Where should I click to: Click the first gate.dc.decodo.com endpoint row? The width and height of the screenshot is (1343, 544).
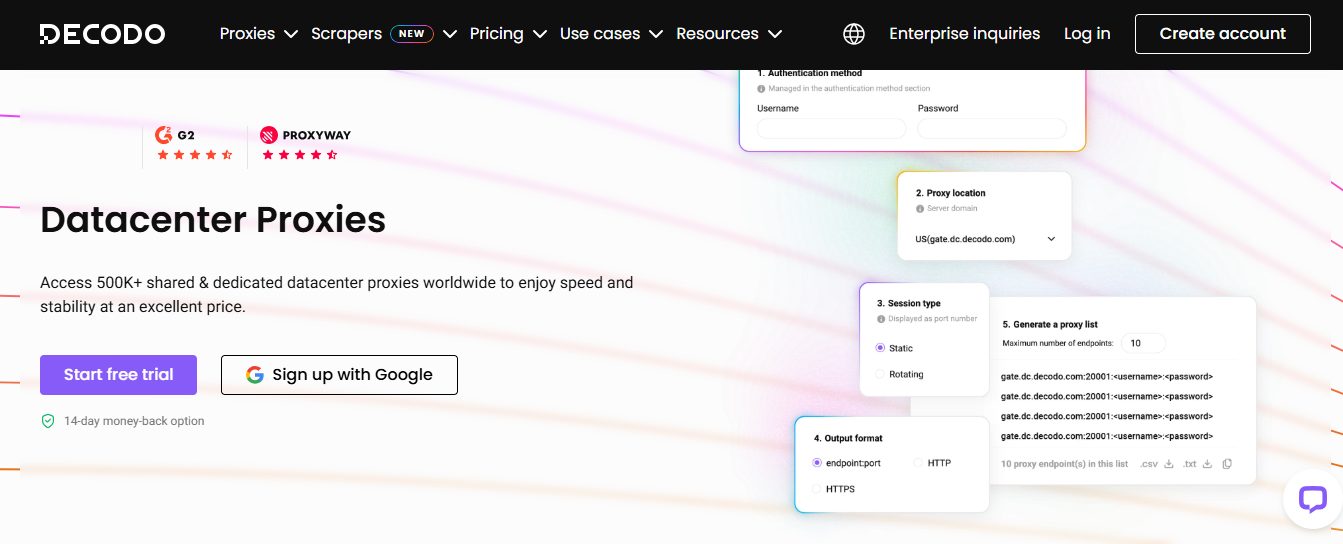(1107, 377)
